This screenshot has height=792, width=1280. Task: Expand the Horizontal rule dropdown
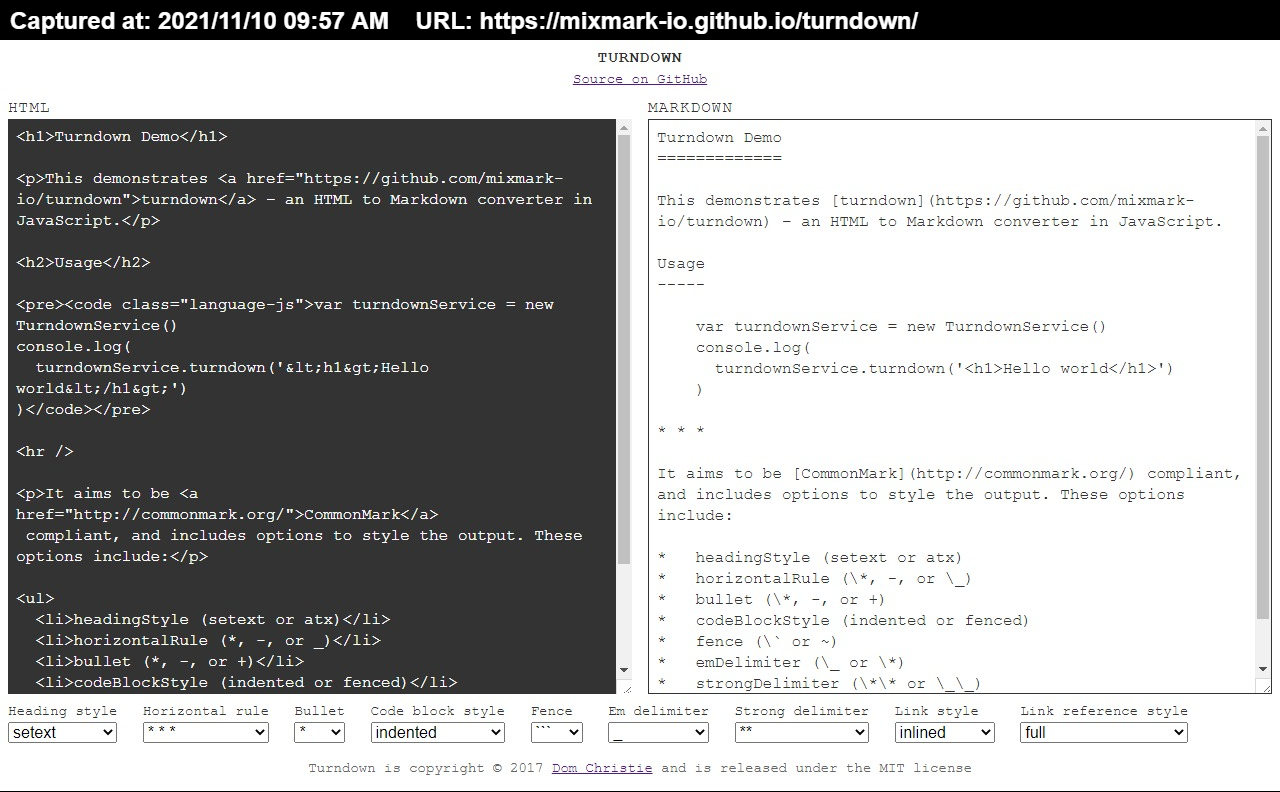tap(206, 732)
